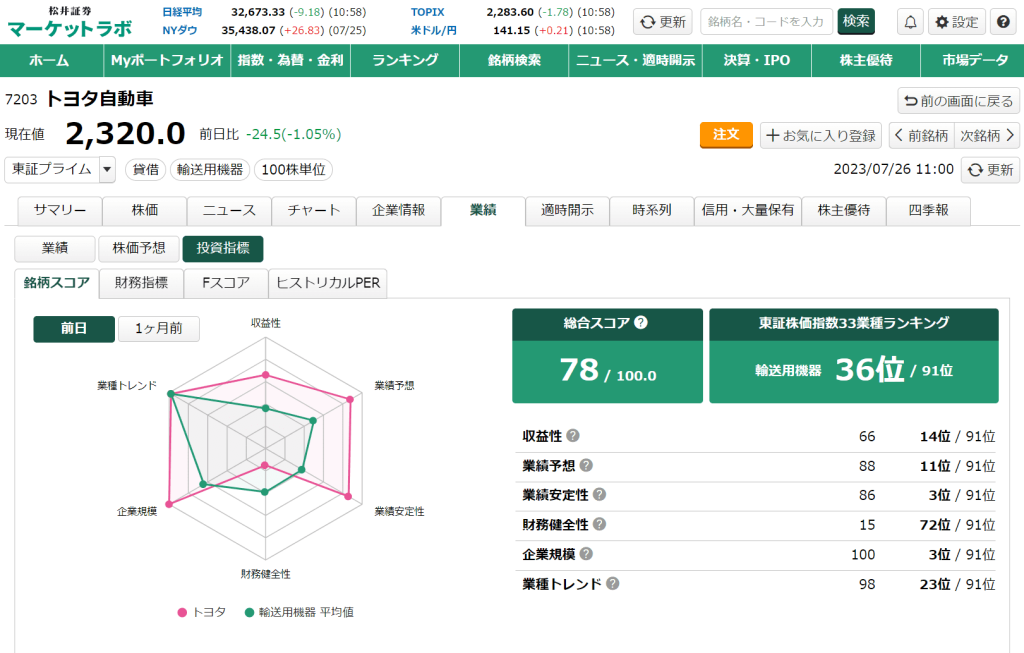Switch to サマリー tab
1024x653 pixels.
[x=60, y=210]
